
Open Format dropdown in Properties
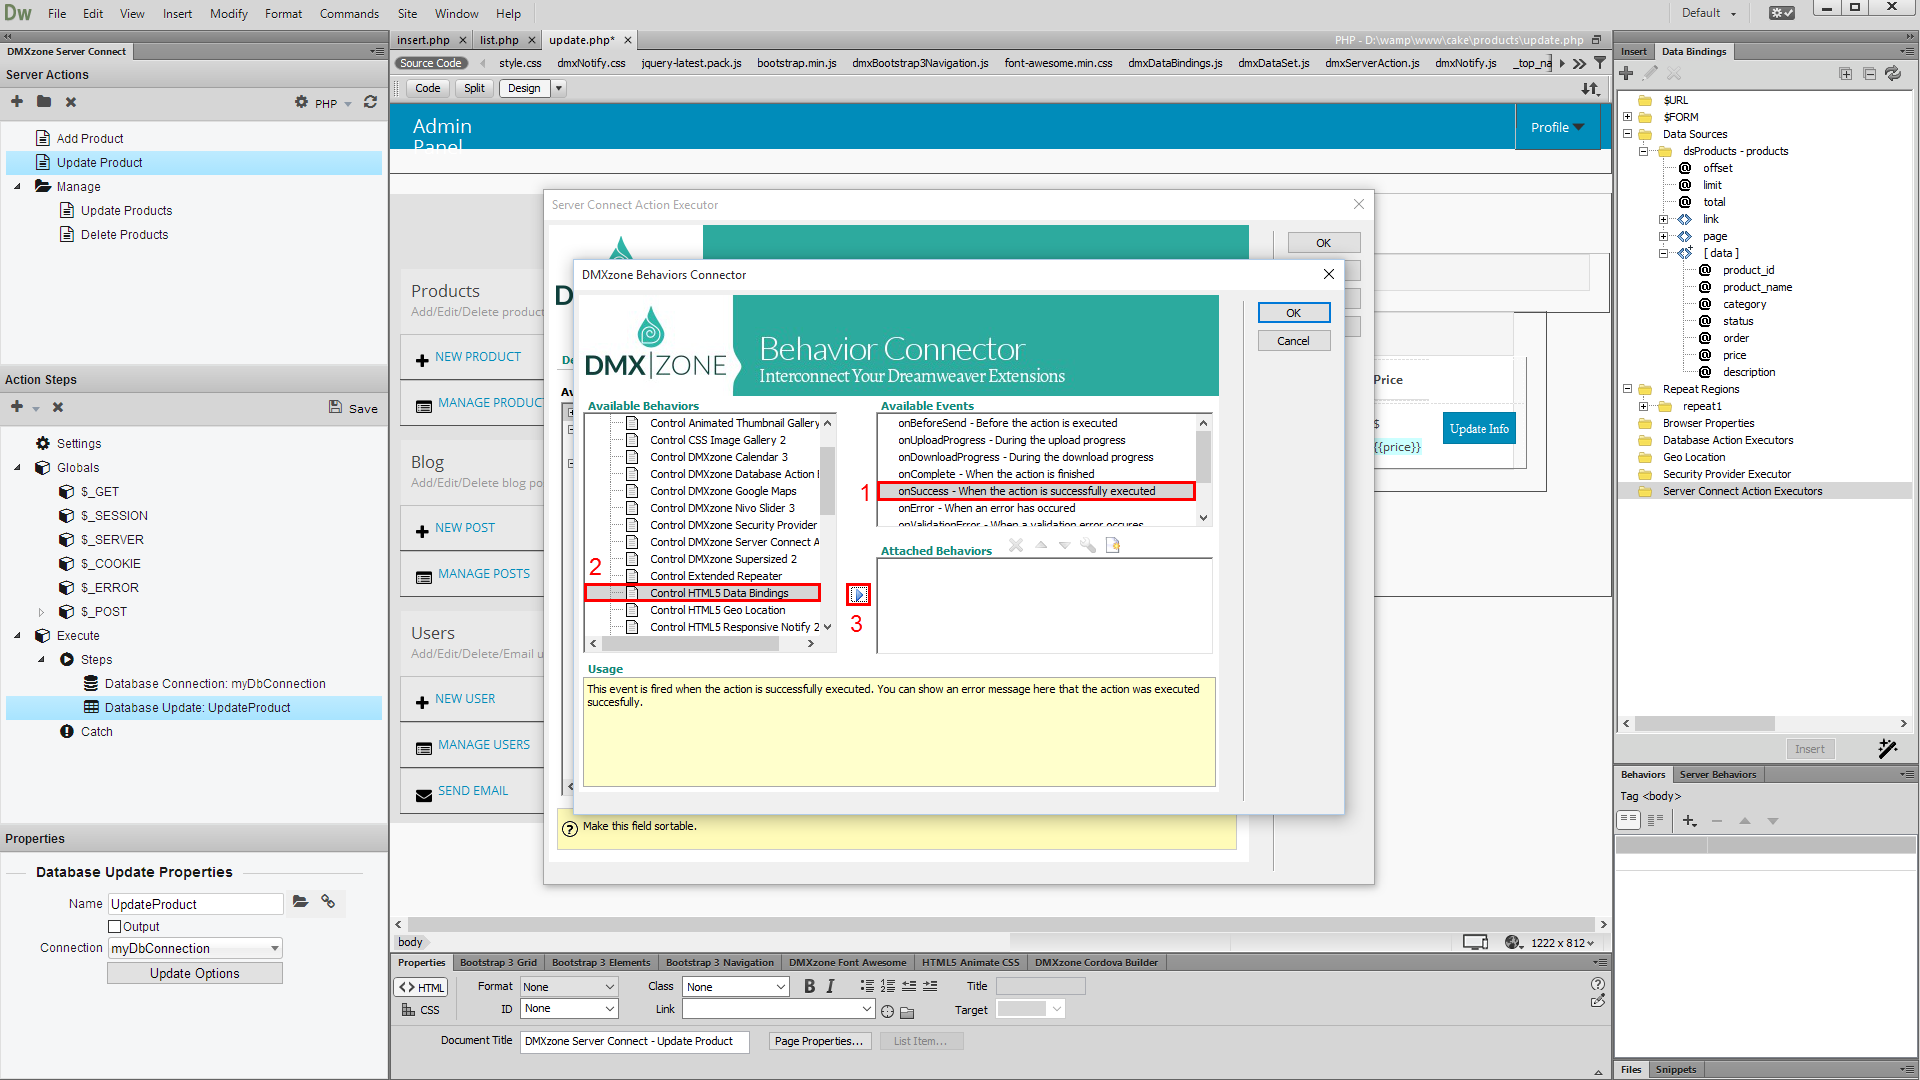(569, 987)
